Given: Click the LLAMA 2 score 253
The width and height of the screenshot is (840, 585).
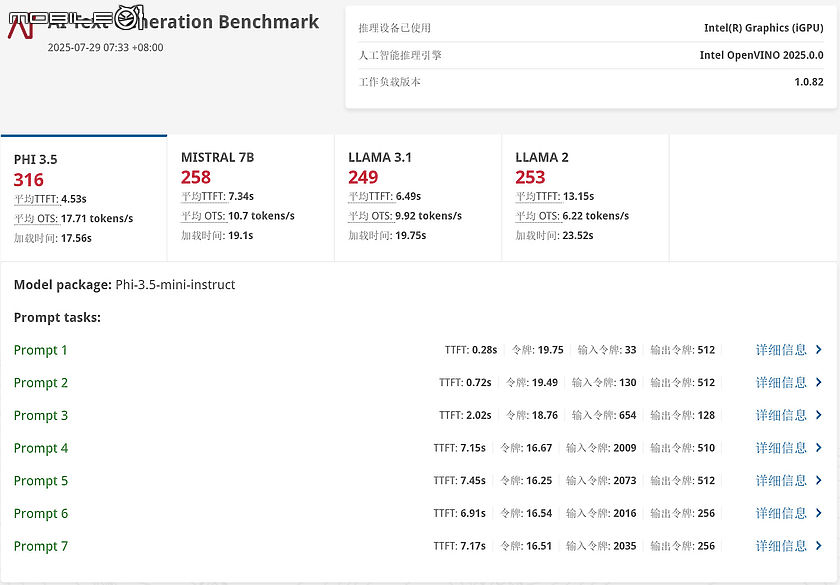Looking at the screenshot, I should pyautogui.click(x=530, y=177).
